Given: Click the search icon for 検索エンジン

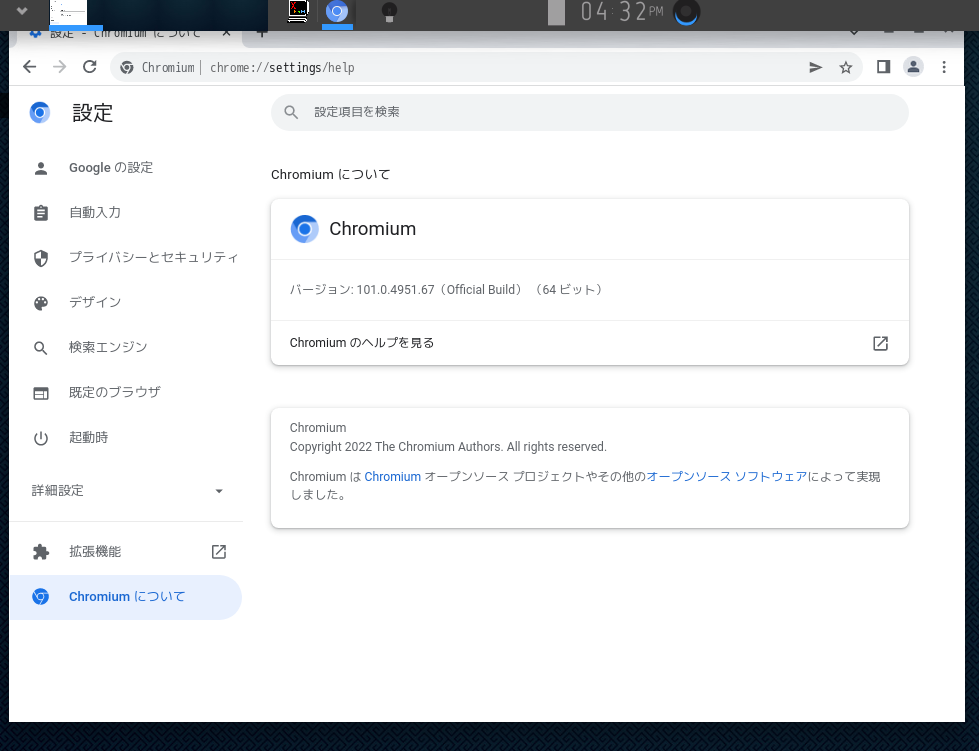Looking at the screenshot, I should pos(41,348).
